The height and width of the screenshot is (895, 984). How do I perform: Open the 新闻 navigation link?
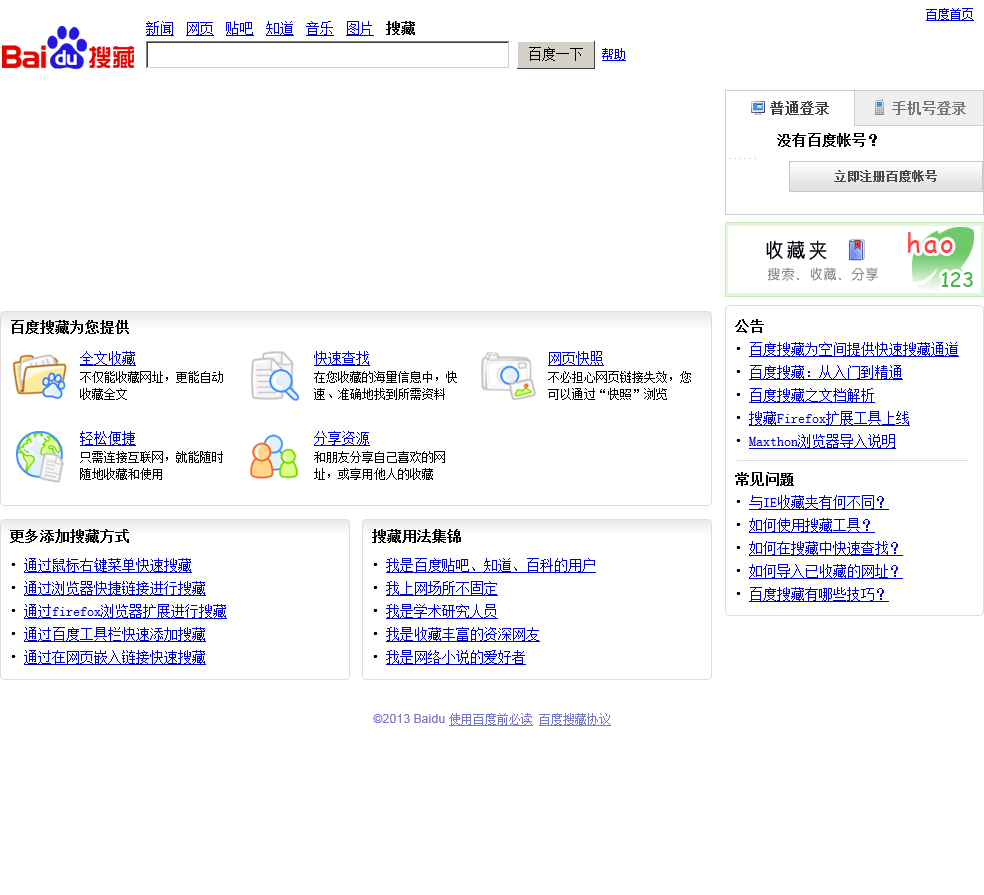coord(159,28)
